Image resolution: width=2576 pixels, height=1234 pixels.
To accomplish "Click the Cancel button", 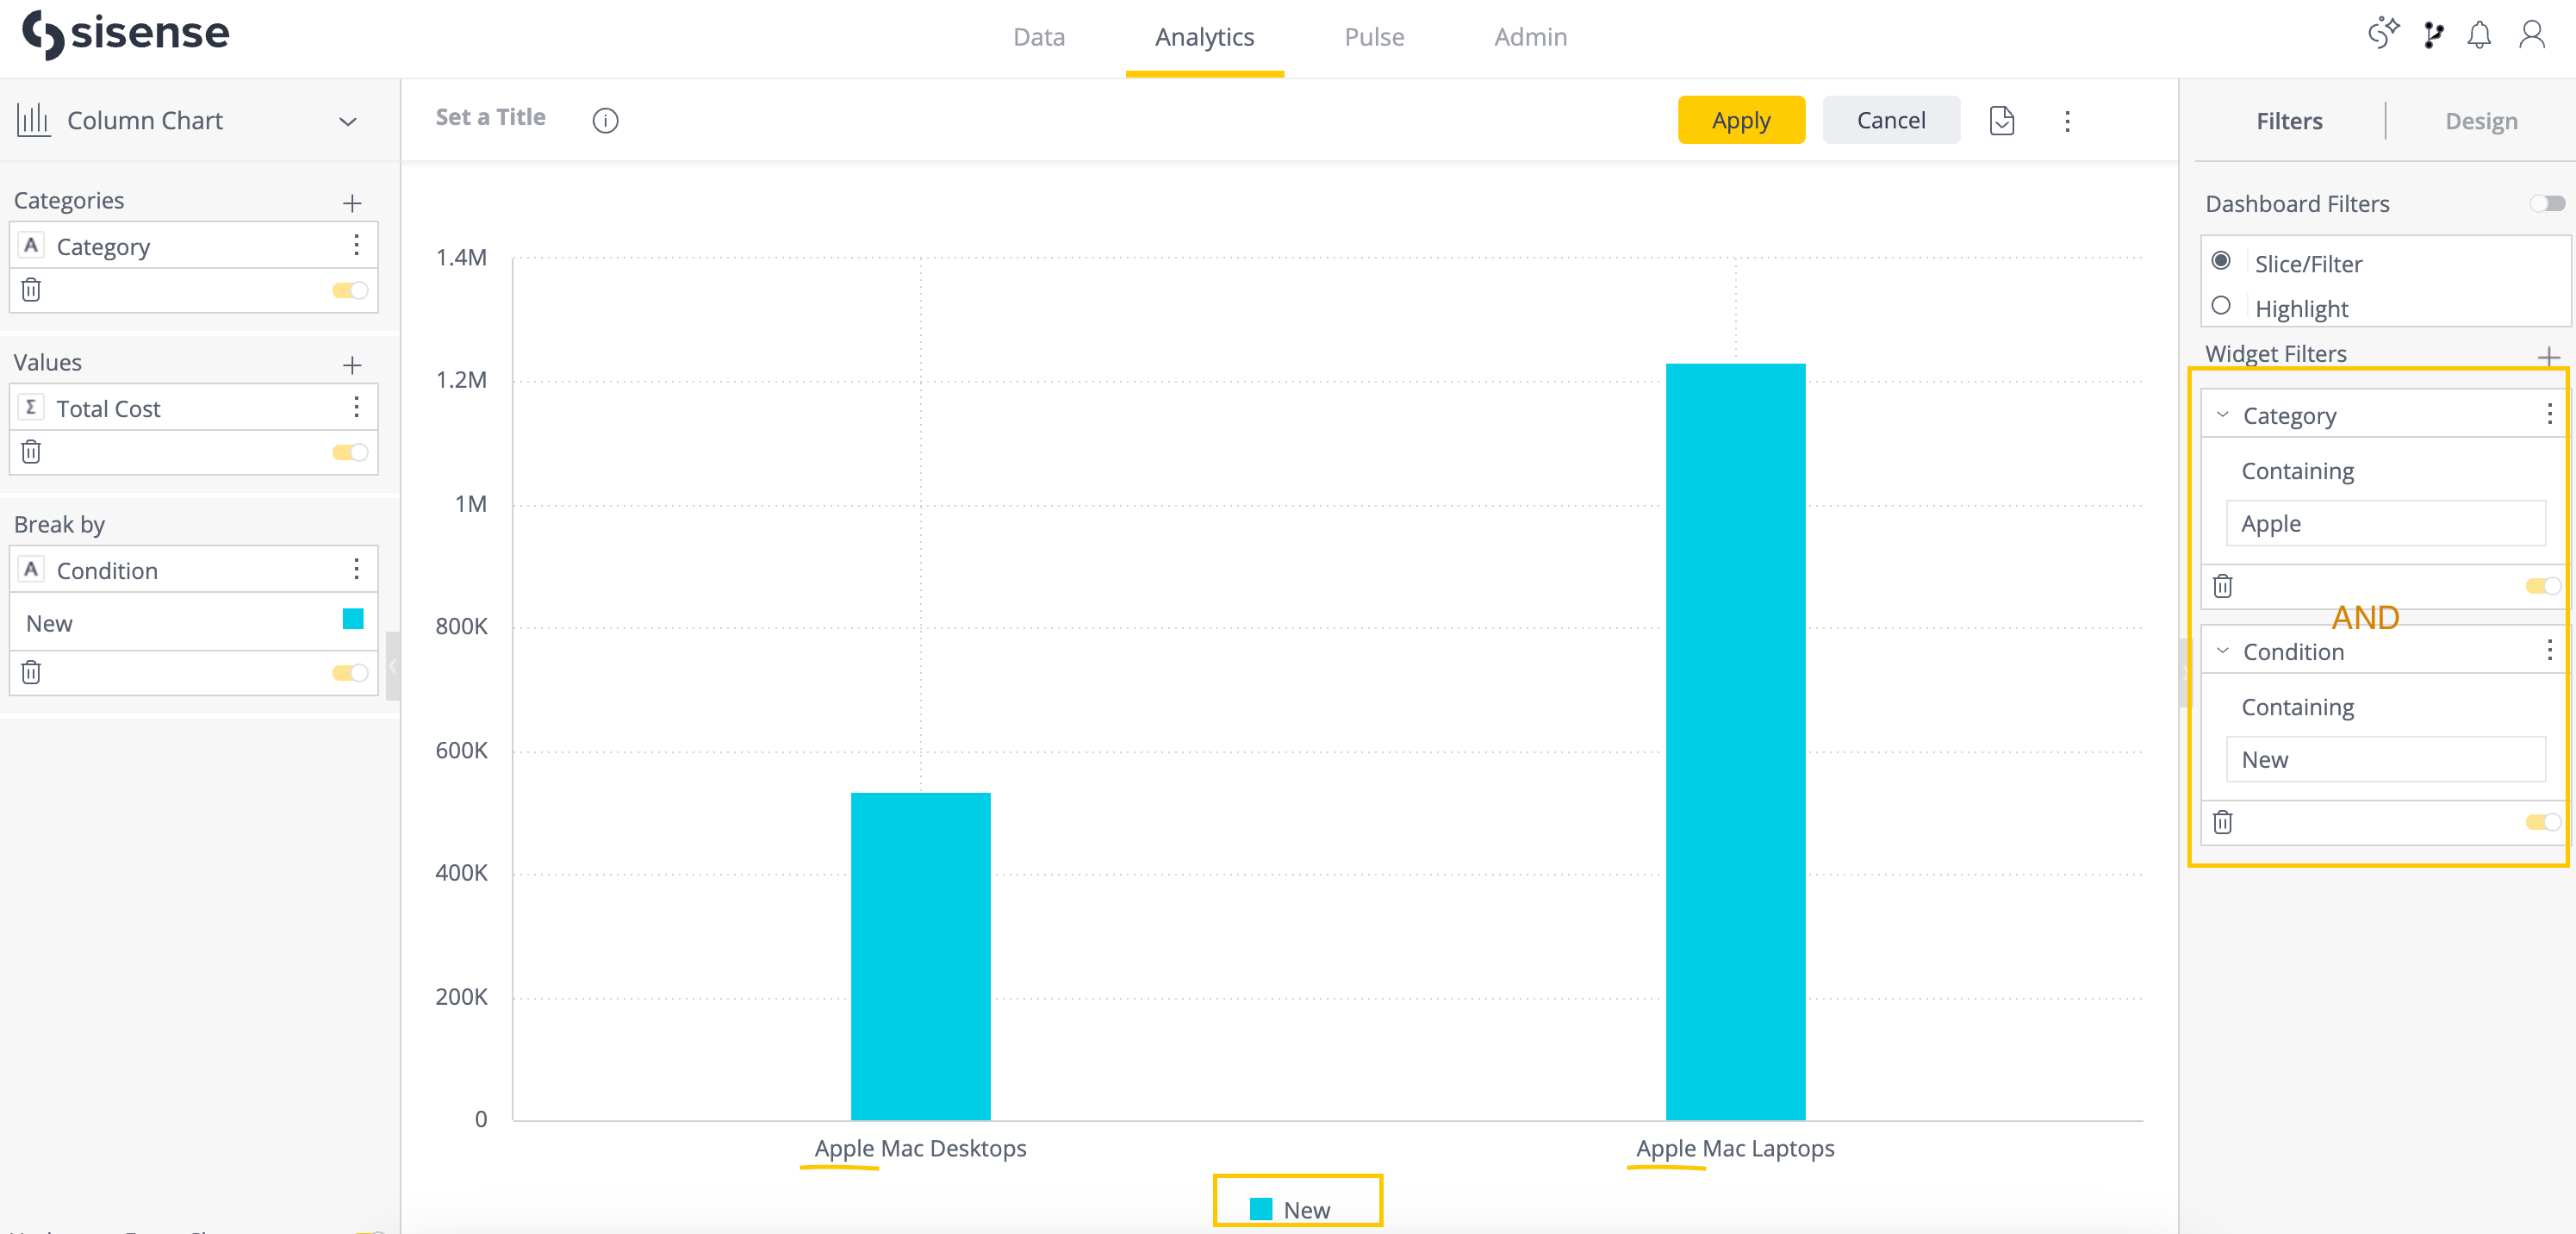I will click(x=1891, y=119).
